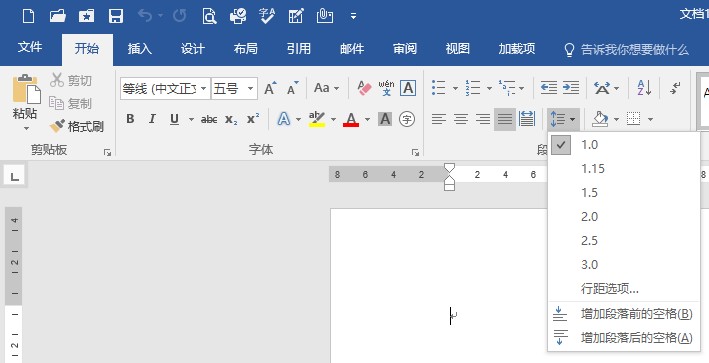Toggle underline formatting
Screen dimensions: 709x363
point(174,119)
